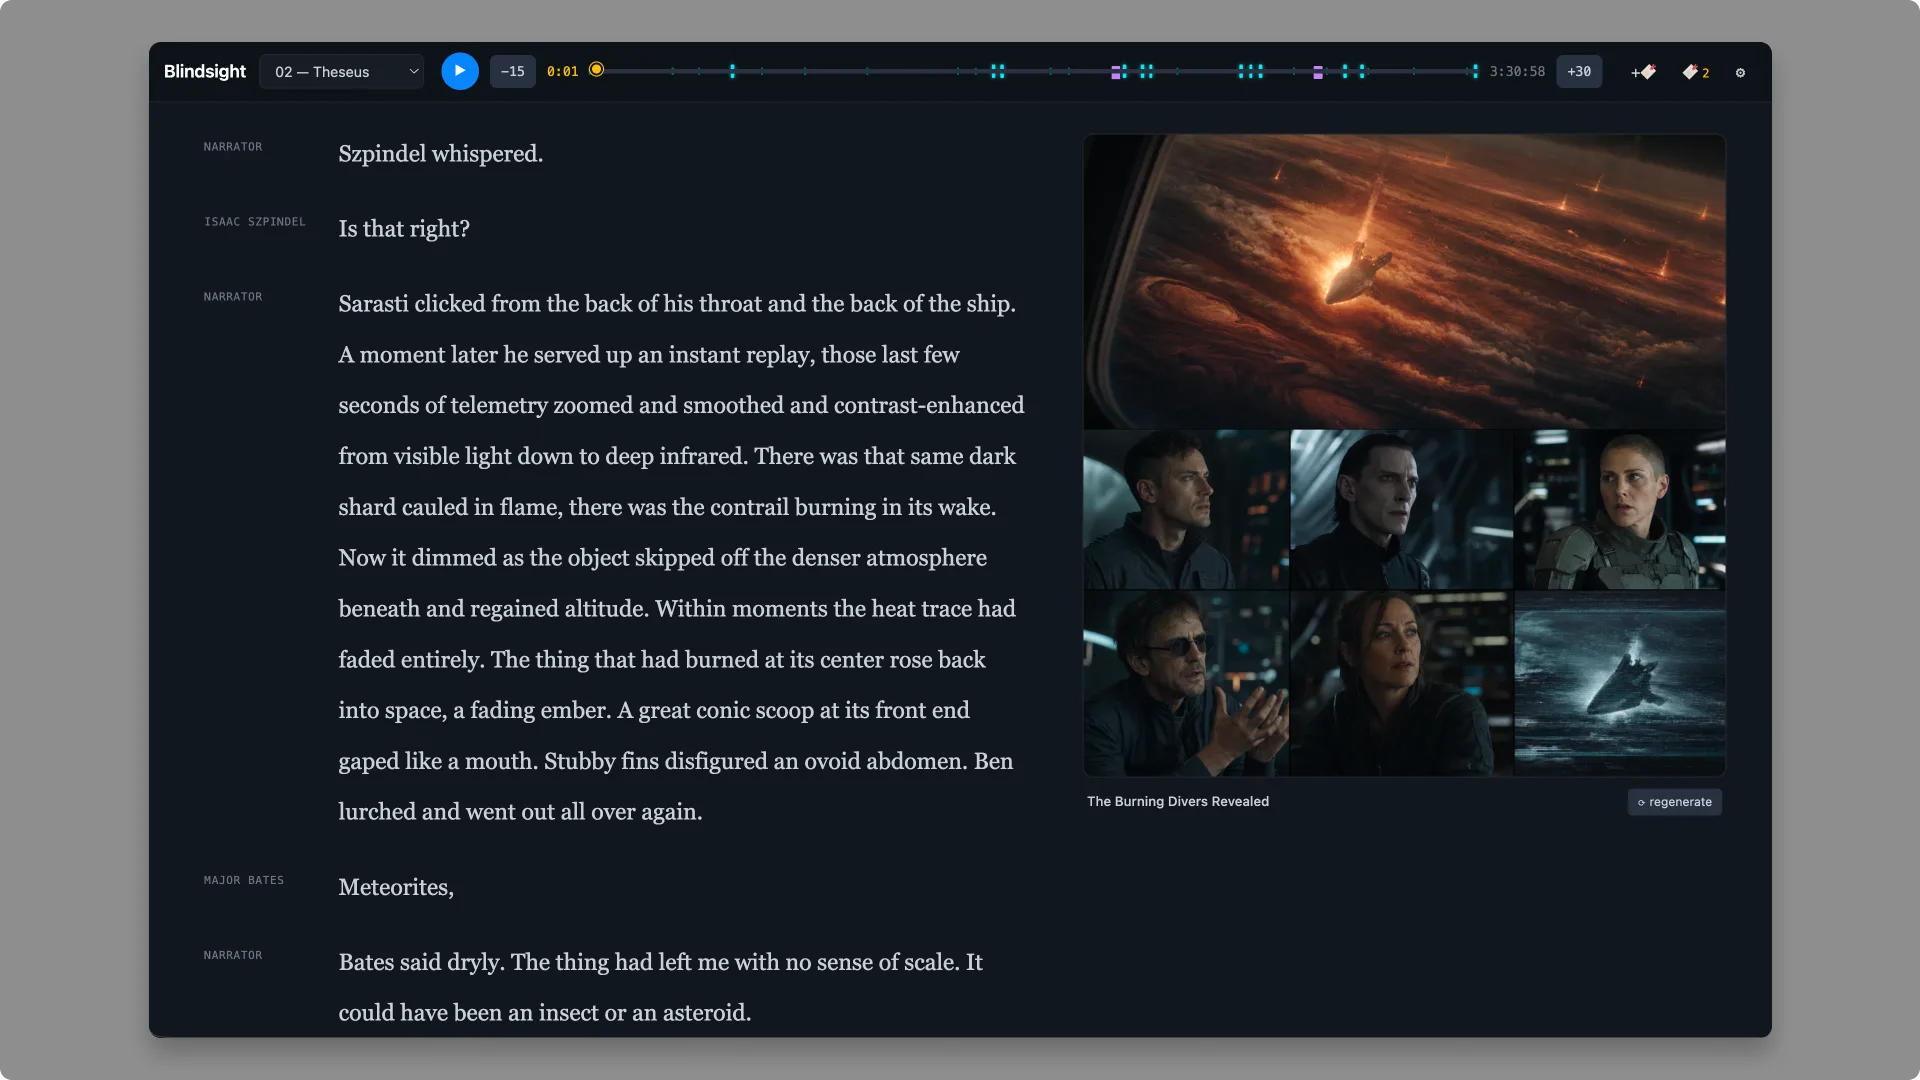Click the total duration 3:30:58
The height and width of the screenshot is (1080, 1920).
point(1517,72)
